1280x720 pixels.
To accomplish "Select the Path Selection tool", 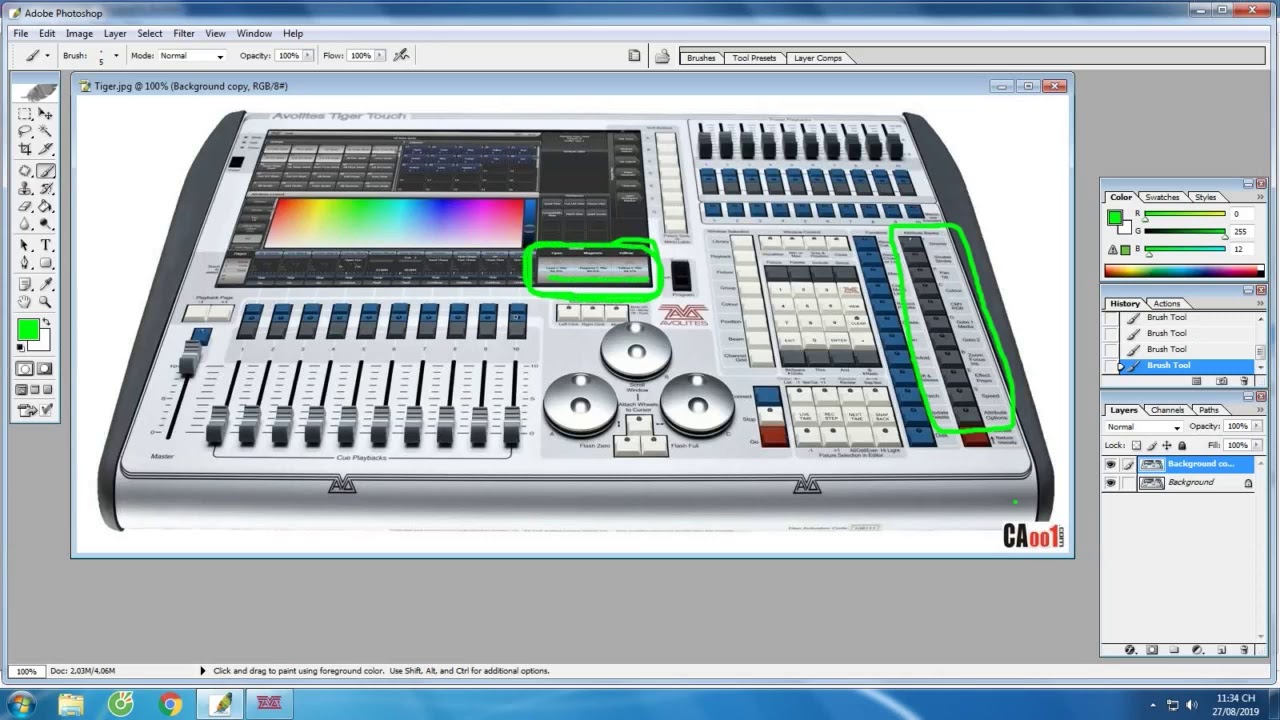I will pos(25,245).
